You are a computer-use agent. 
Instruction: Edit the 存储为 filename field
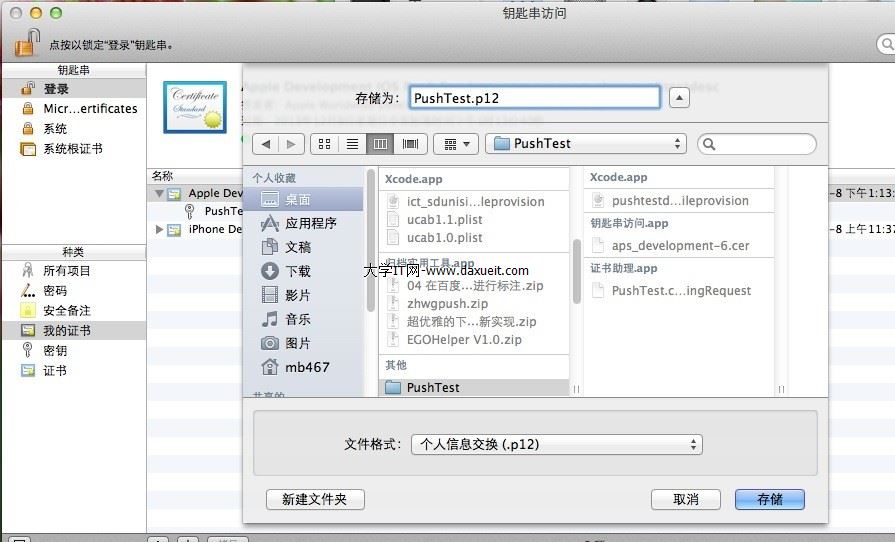tap(535, 98)
